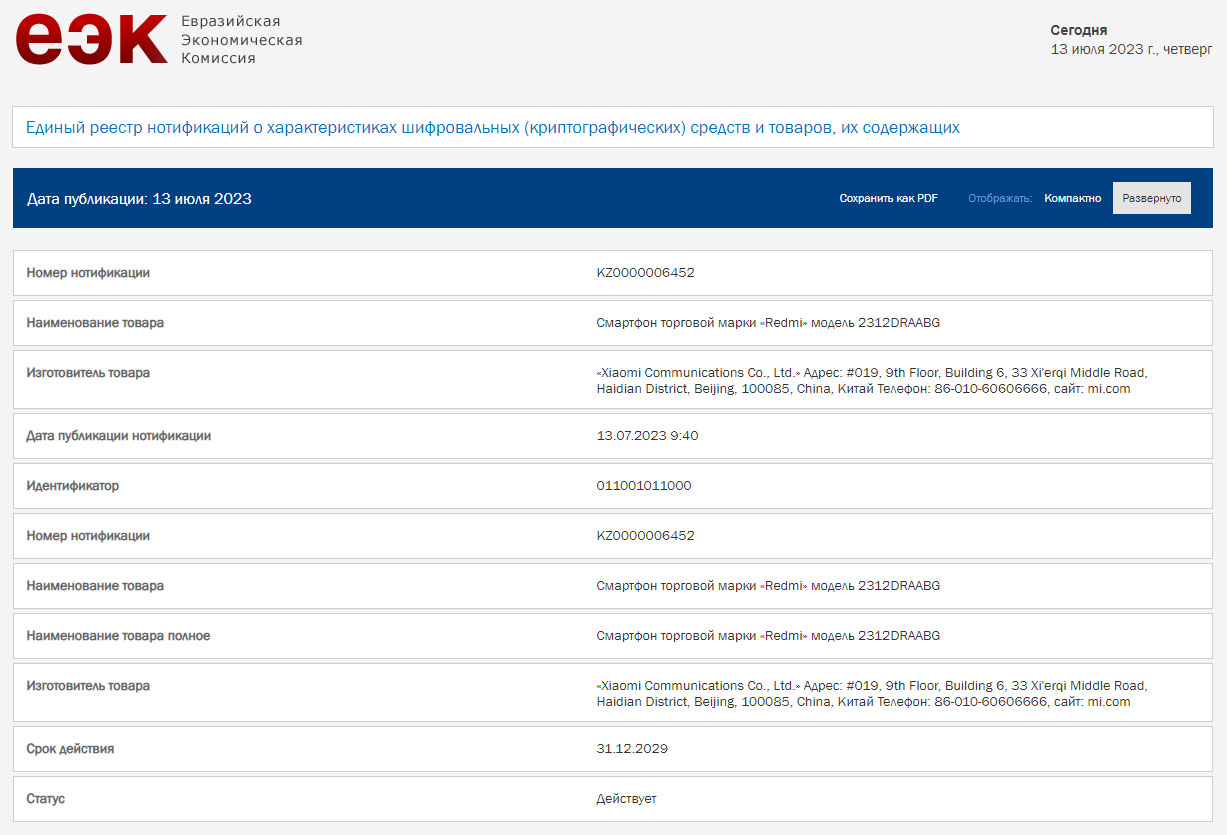Image resolution: width=1227 pixels, height=835 pixels.
Task: Click the second Изготовитель товара address text
Action: pyautogui.click(x=870, y=693)
